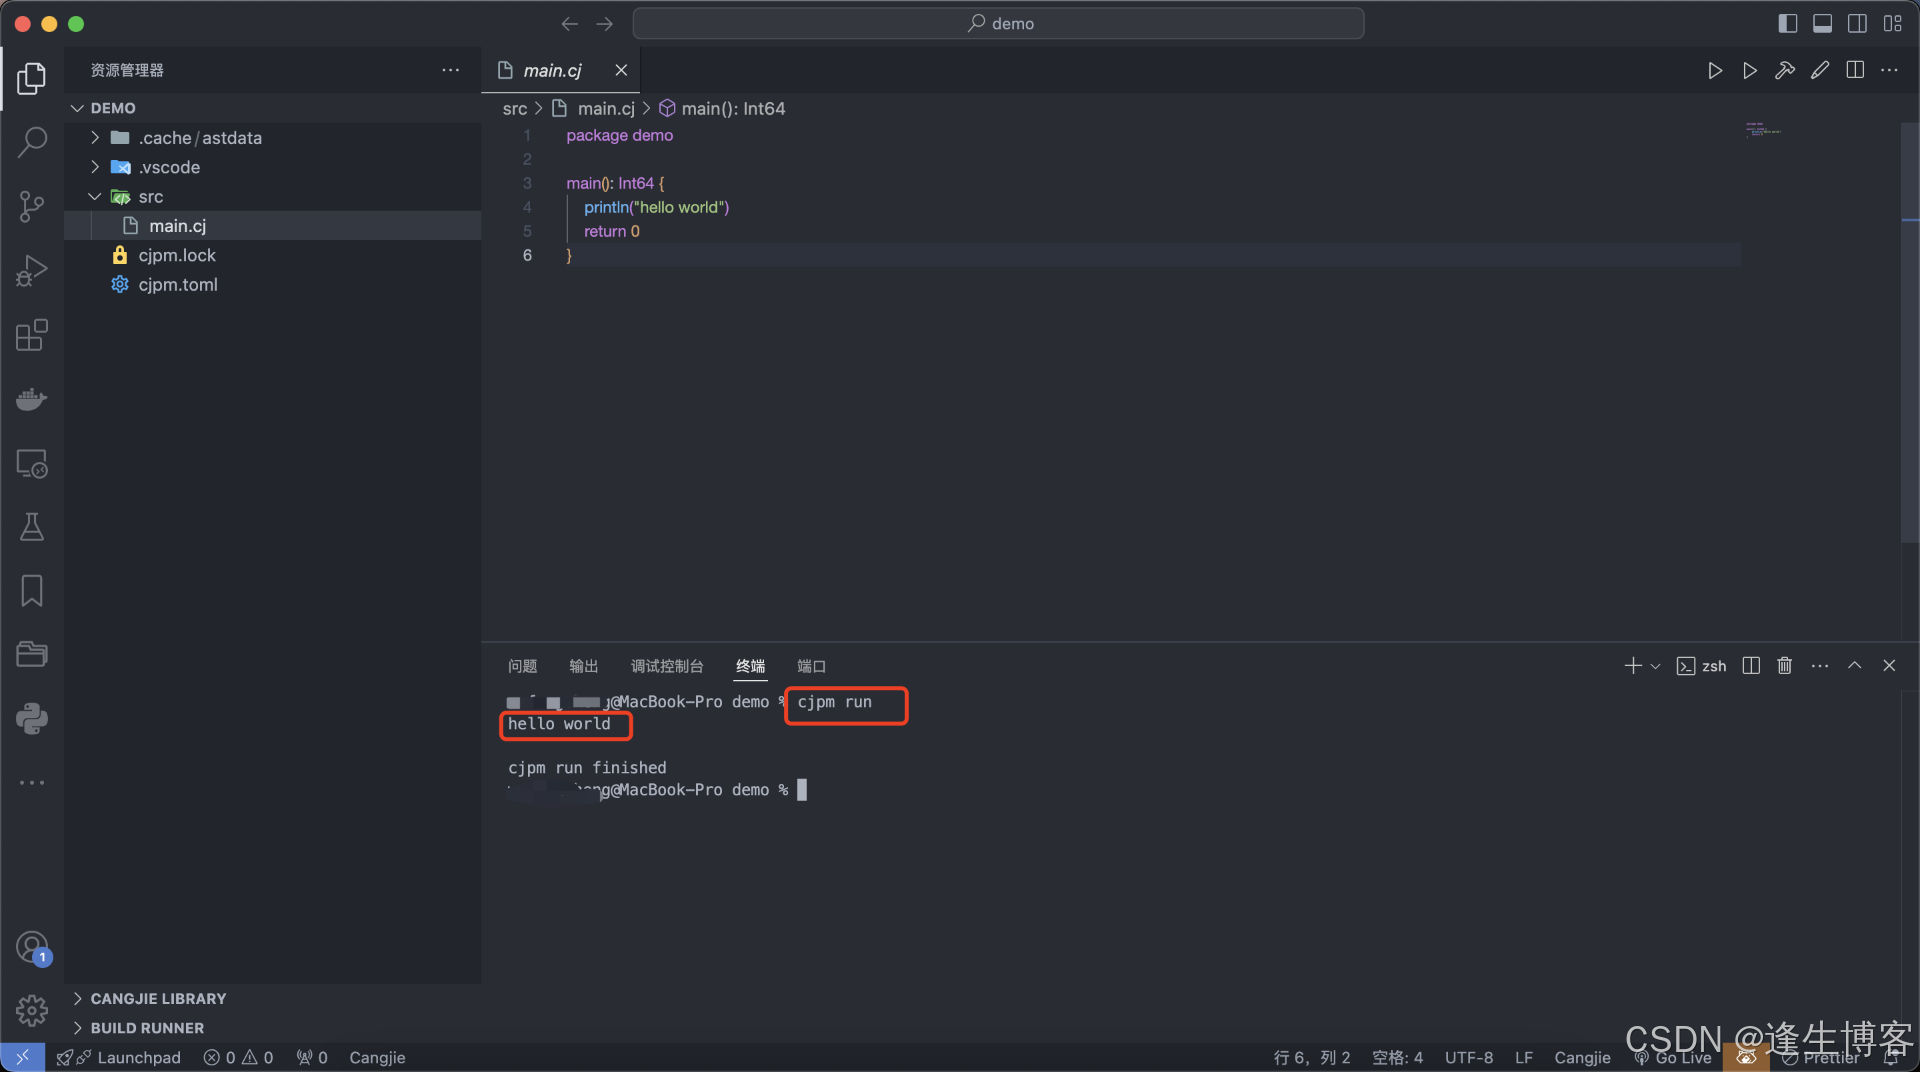Switch to the 问题 problems tab

click(522, 666)
